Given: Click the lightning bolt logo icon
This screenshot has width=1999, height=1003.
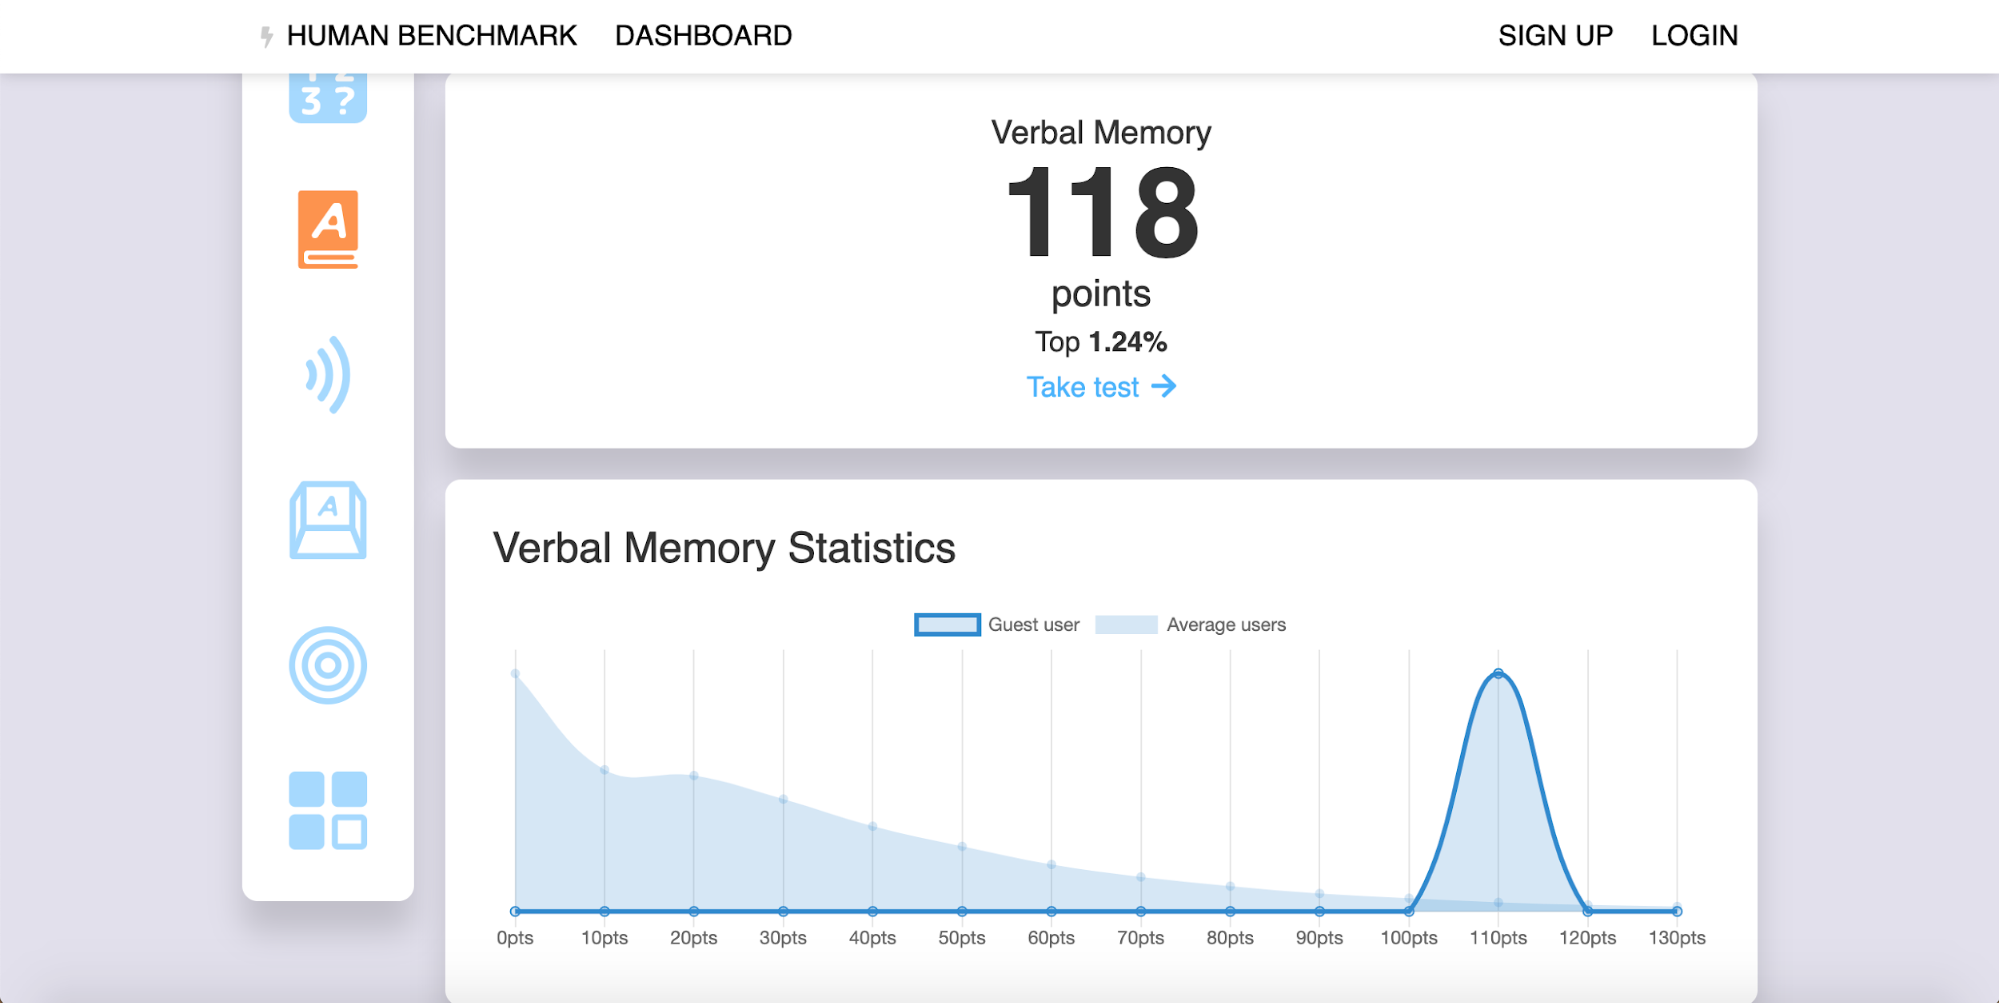Looking at the screenshot, I should (266, 37).
